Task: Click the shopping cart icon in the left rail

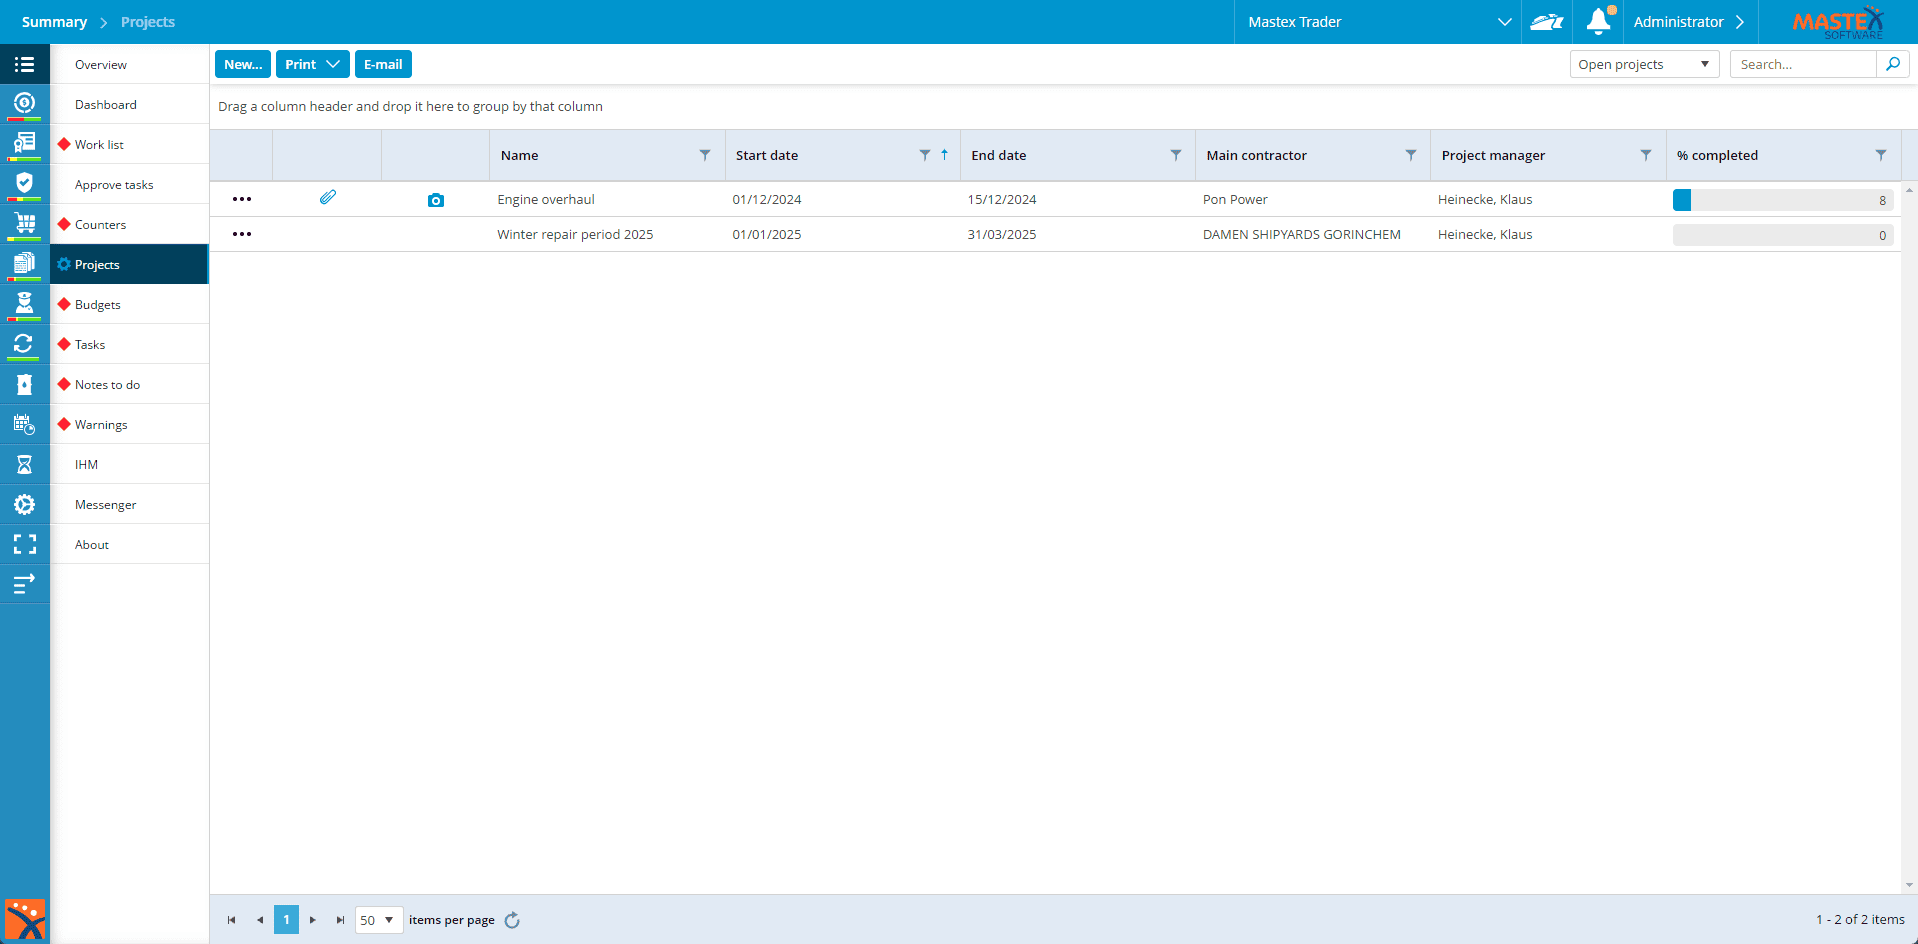Action: 25,223
